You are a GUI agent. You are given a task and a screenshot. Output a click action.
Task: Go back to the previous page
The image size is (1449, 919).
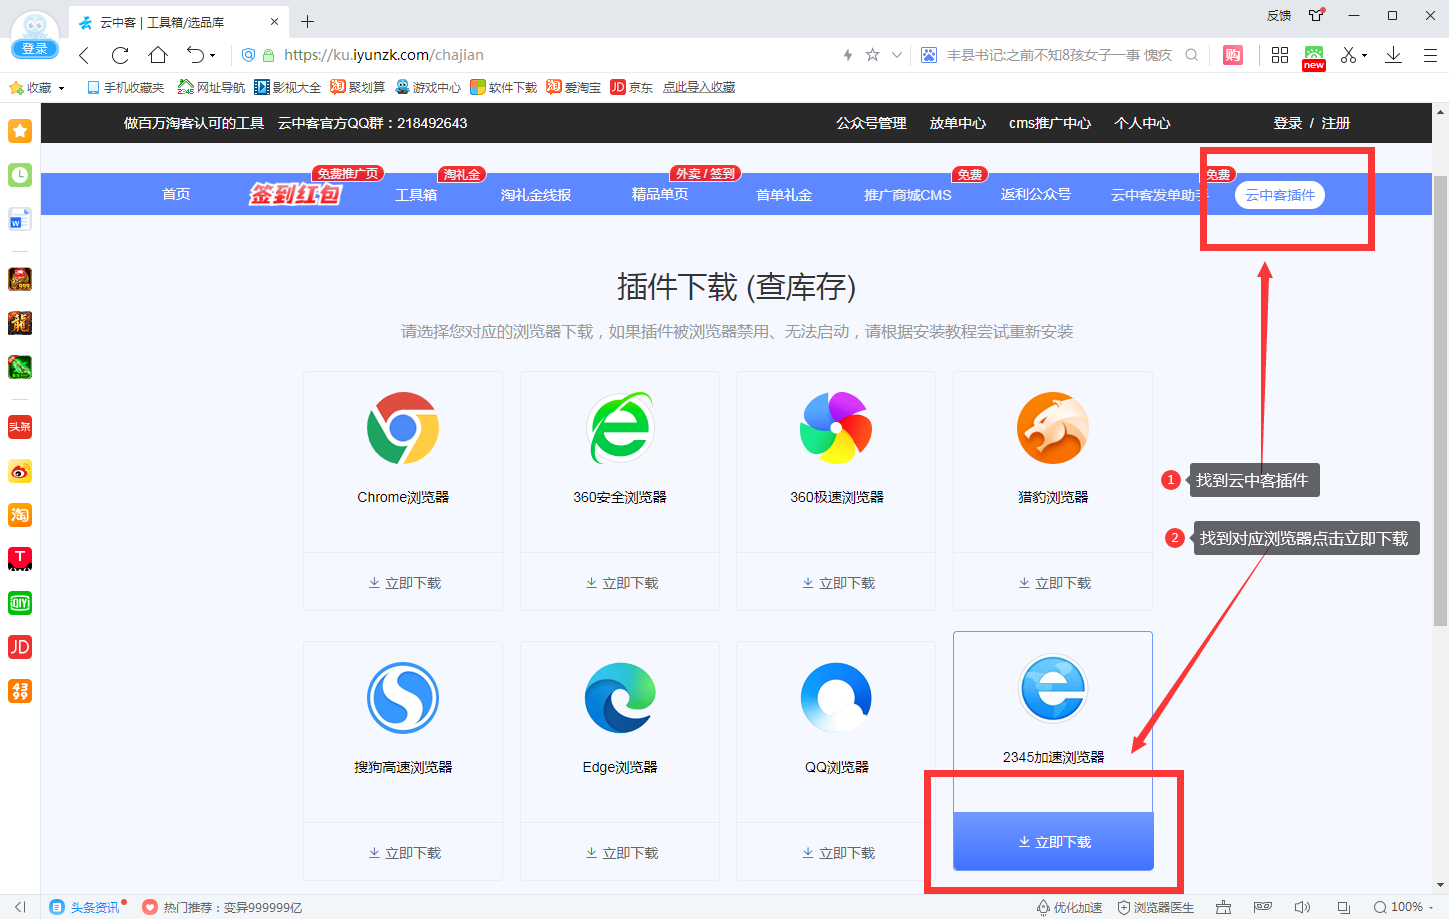84,55
